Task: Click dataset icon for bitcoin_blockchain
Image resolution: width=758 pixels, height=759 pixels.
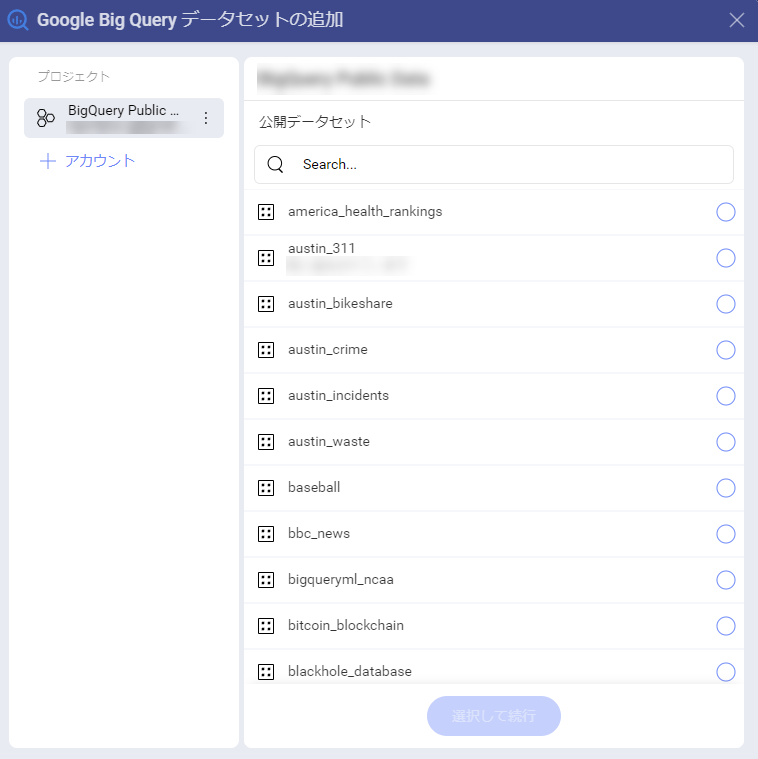Action: (x=266, y=626)
